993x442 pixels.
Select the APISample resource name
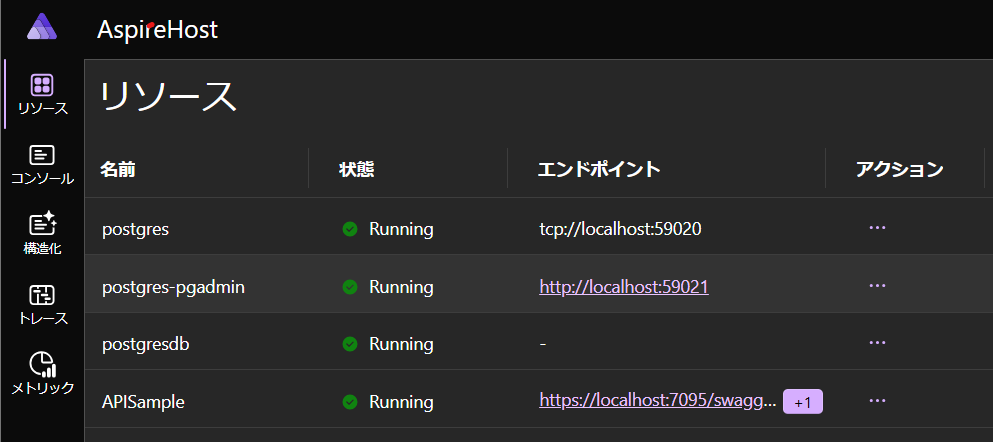[x=143, y=401]
